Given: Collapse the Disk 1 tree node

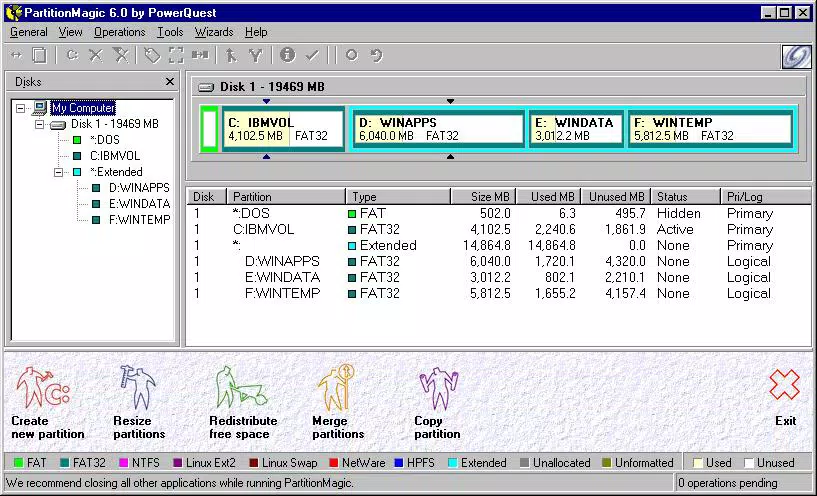Looking at the screenshot, I should pyautogui.click(x=40, y=125).
